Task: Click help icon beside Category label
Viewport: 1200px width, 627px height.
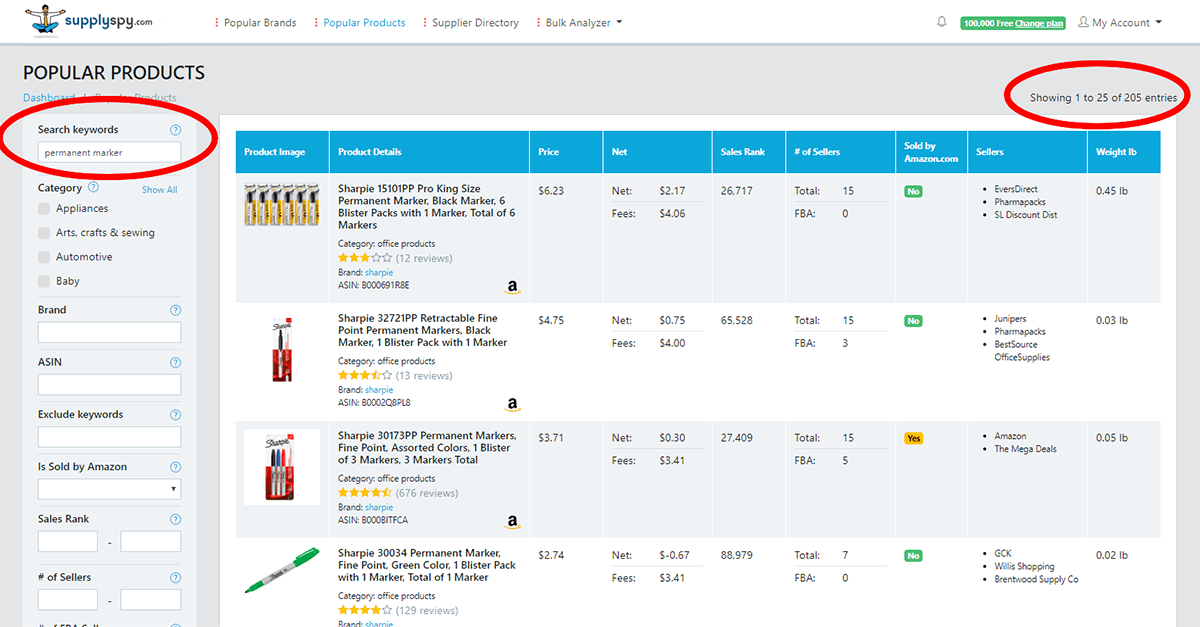Action: [93, 187]
